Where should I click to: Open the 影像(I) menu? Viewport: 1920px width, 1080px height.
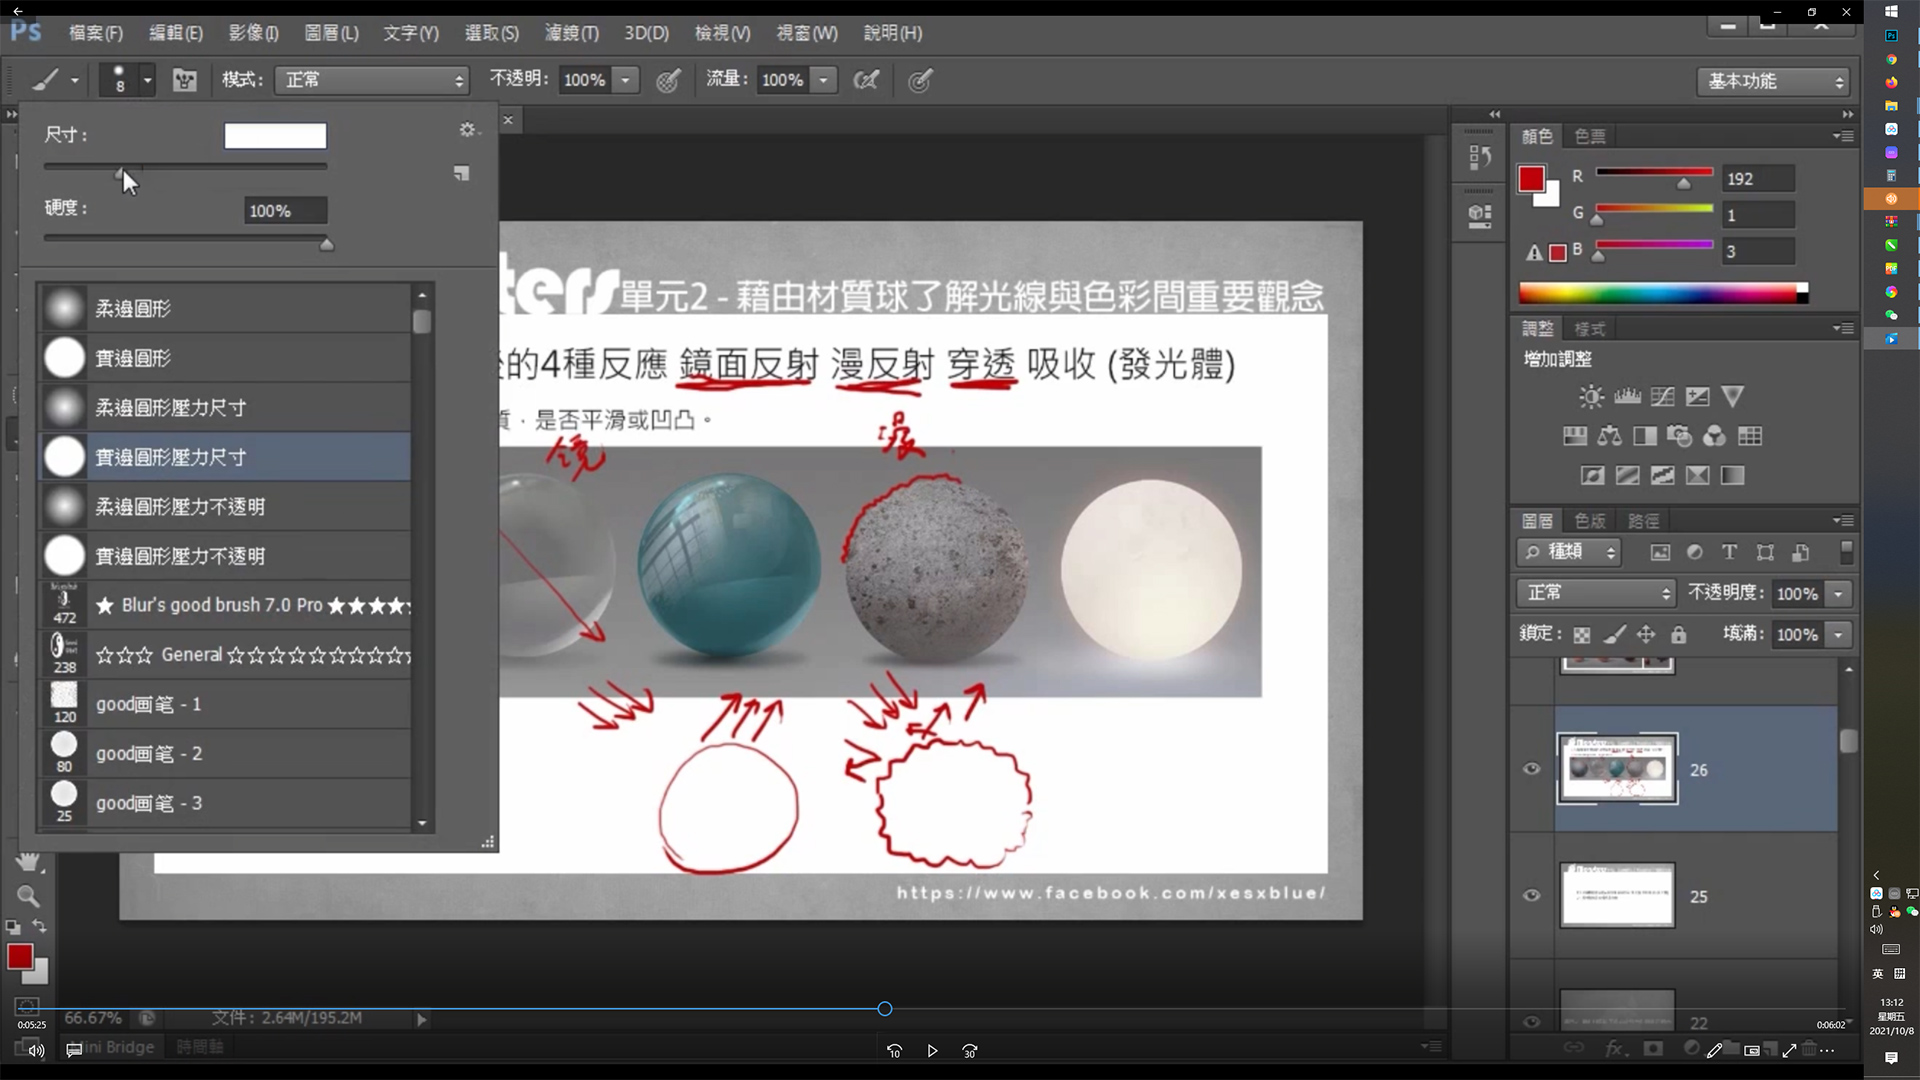click(x=253, y=33)
